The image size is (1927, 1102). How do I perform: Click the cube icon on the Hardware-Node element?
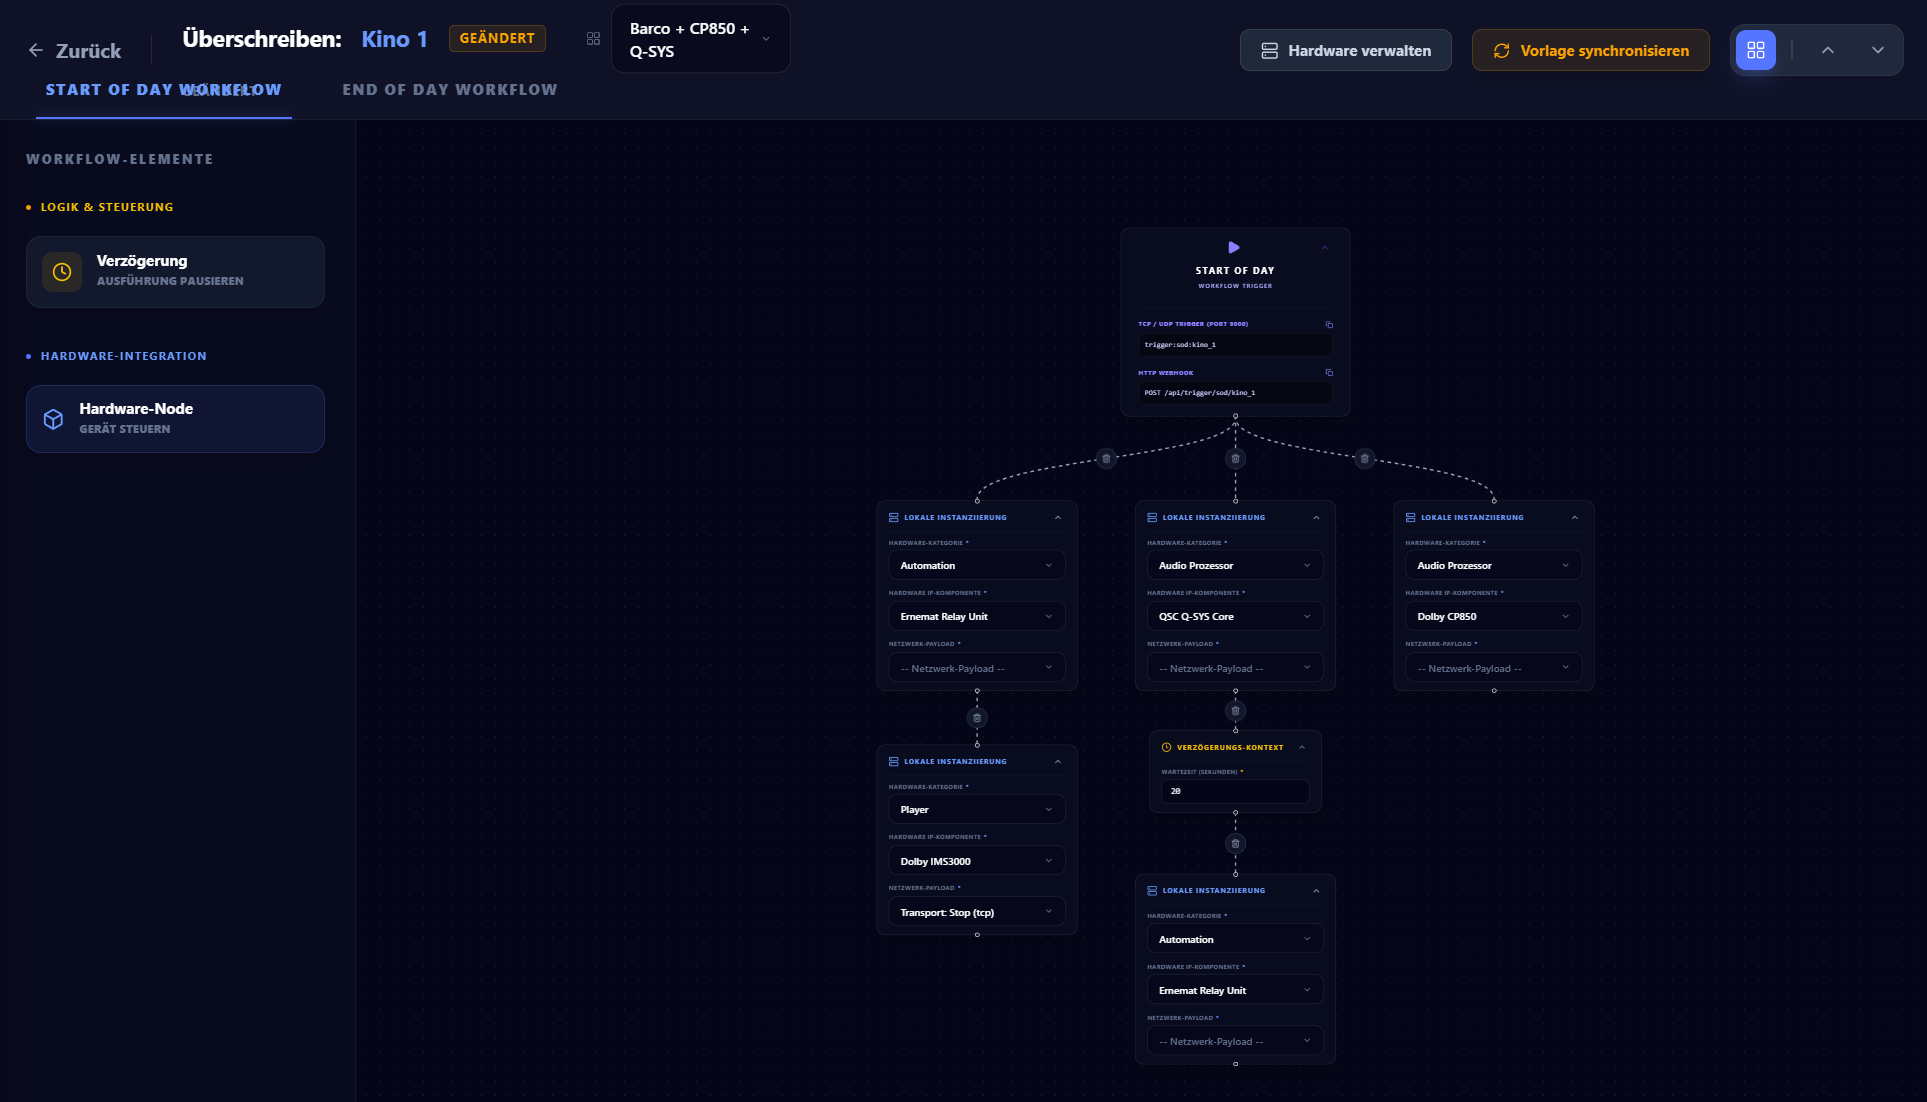coord(53,418)
